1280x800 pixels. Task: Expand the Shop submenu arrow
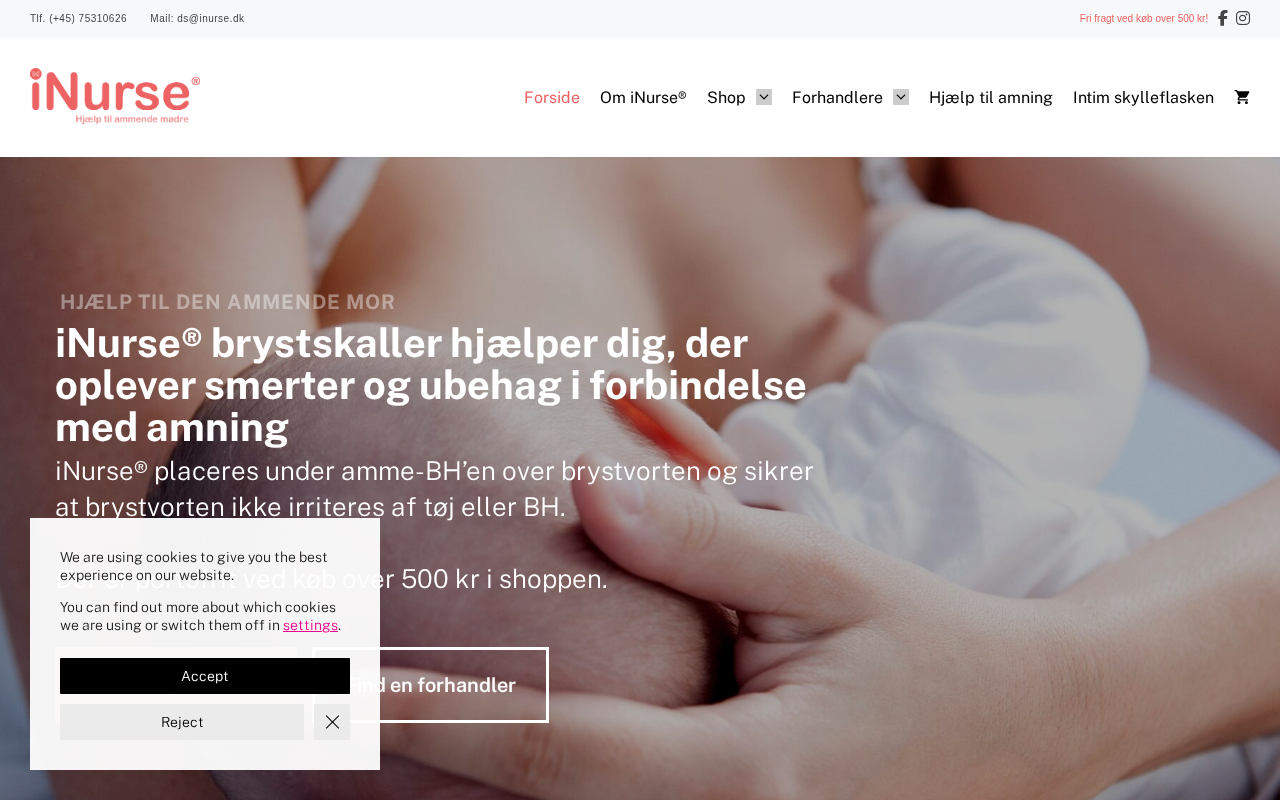[x=764, y=97]
